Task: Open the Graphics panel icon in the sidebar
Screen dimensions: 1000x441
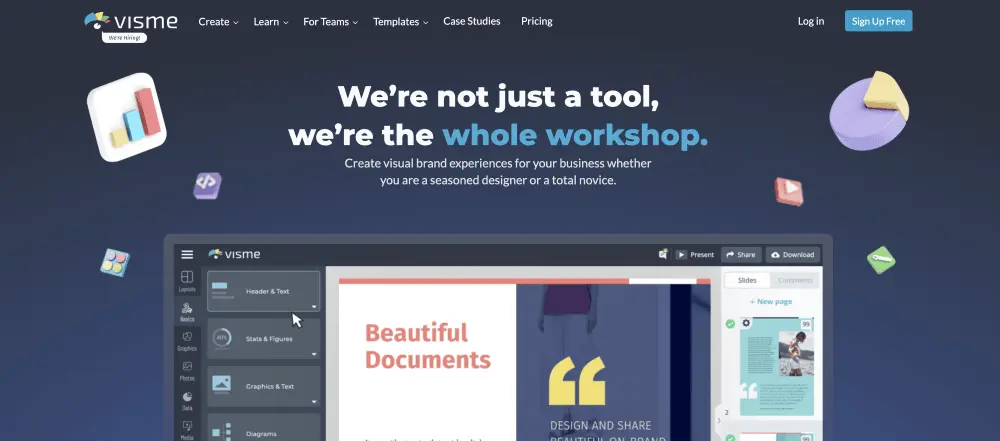Action: point(187,341)
